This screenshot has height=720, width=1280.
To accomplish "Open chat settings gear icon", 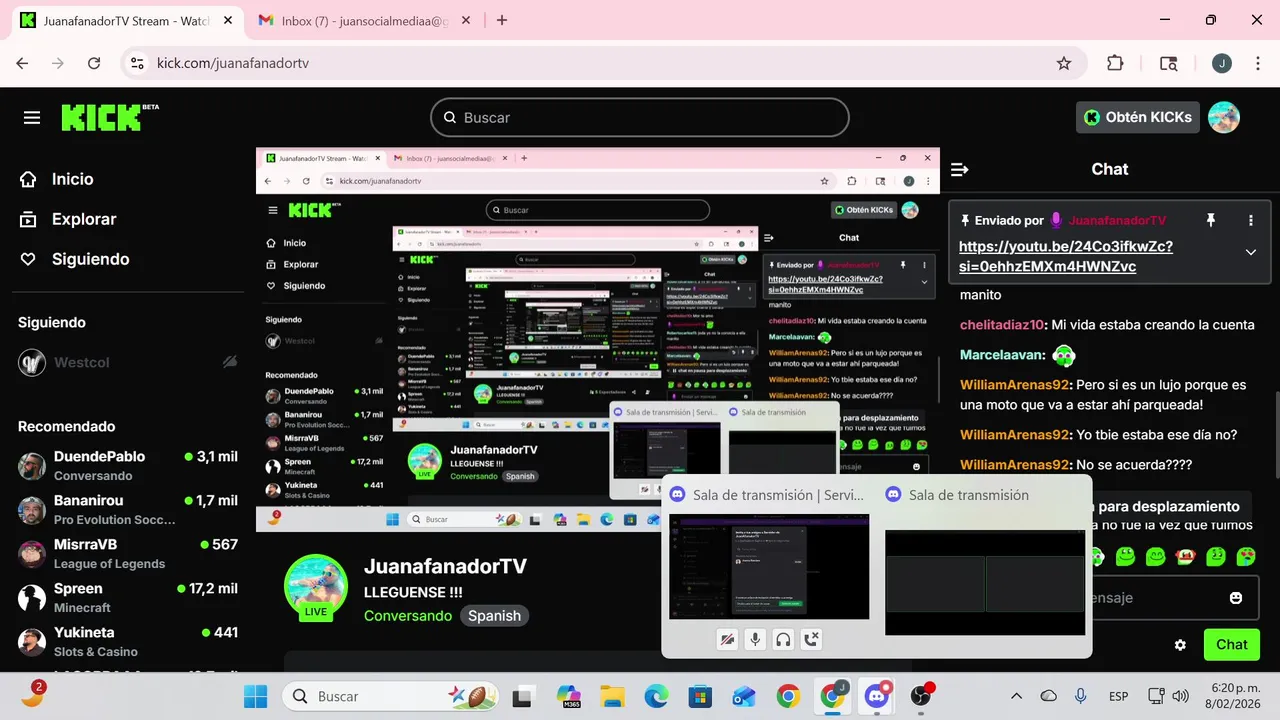I will tap(1180, 645).
